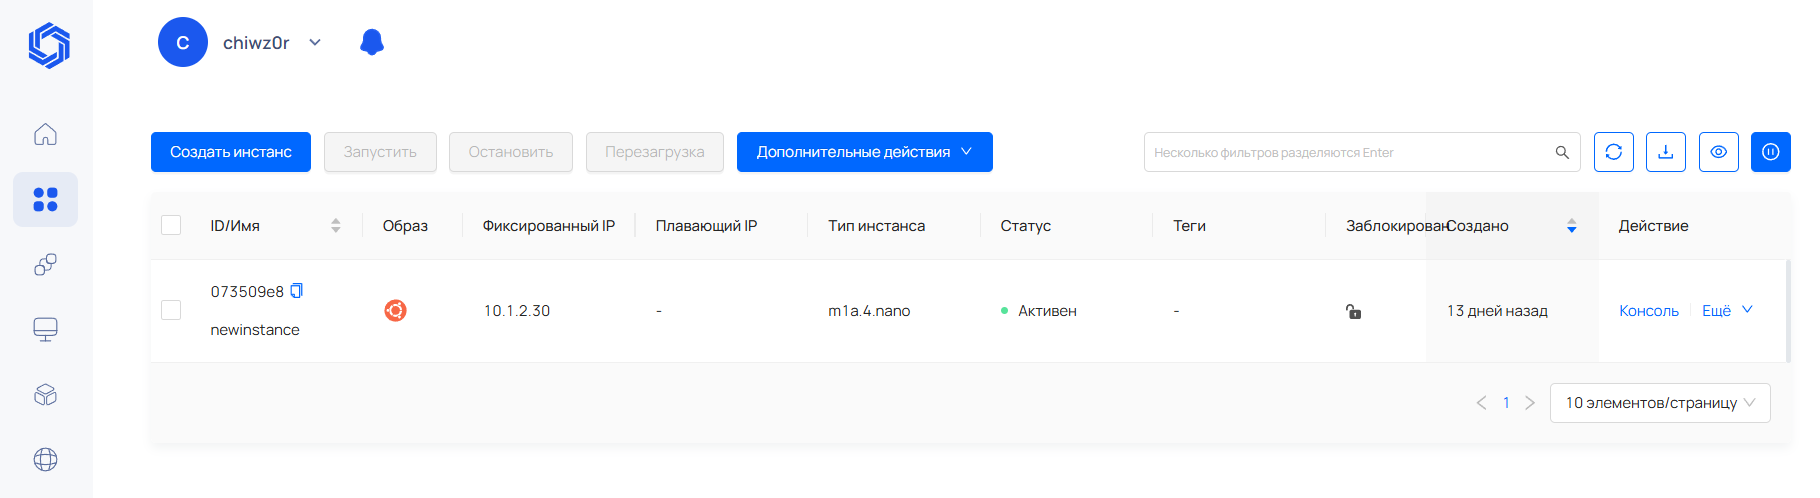This screenshot has width=1820, height=498.
Task: Click Активен status cell
Action: point(1047,311)
